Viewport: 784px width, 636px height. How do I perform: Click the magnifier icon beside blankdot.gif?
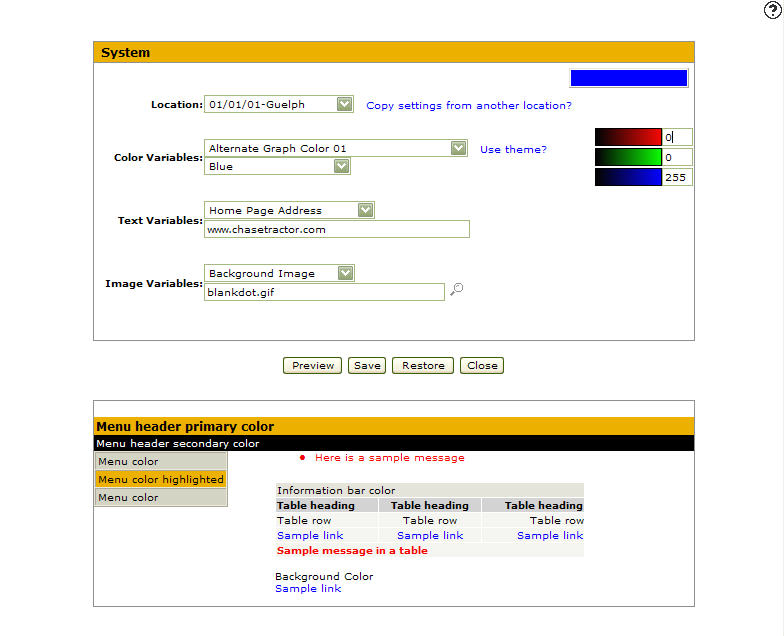[x=457, y=290]
